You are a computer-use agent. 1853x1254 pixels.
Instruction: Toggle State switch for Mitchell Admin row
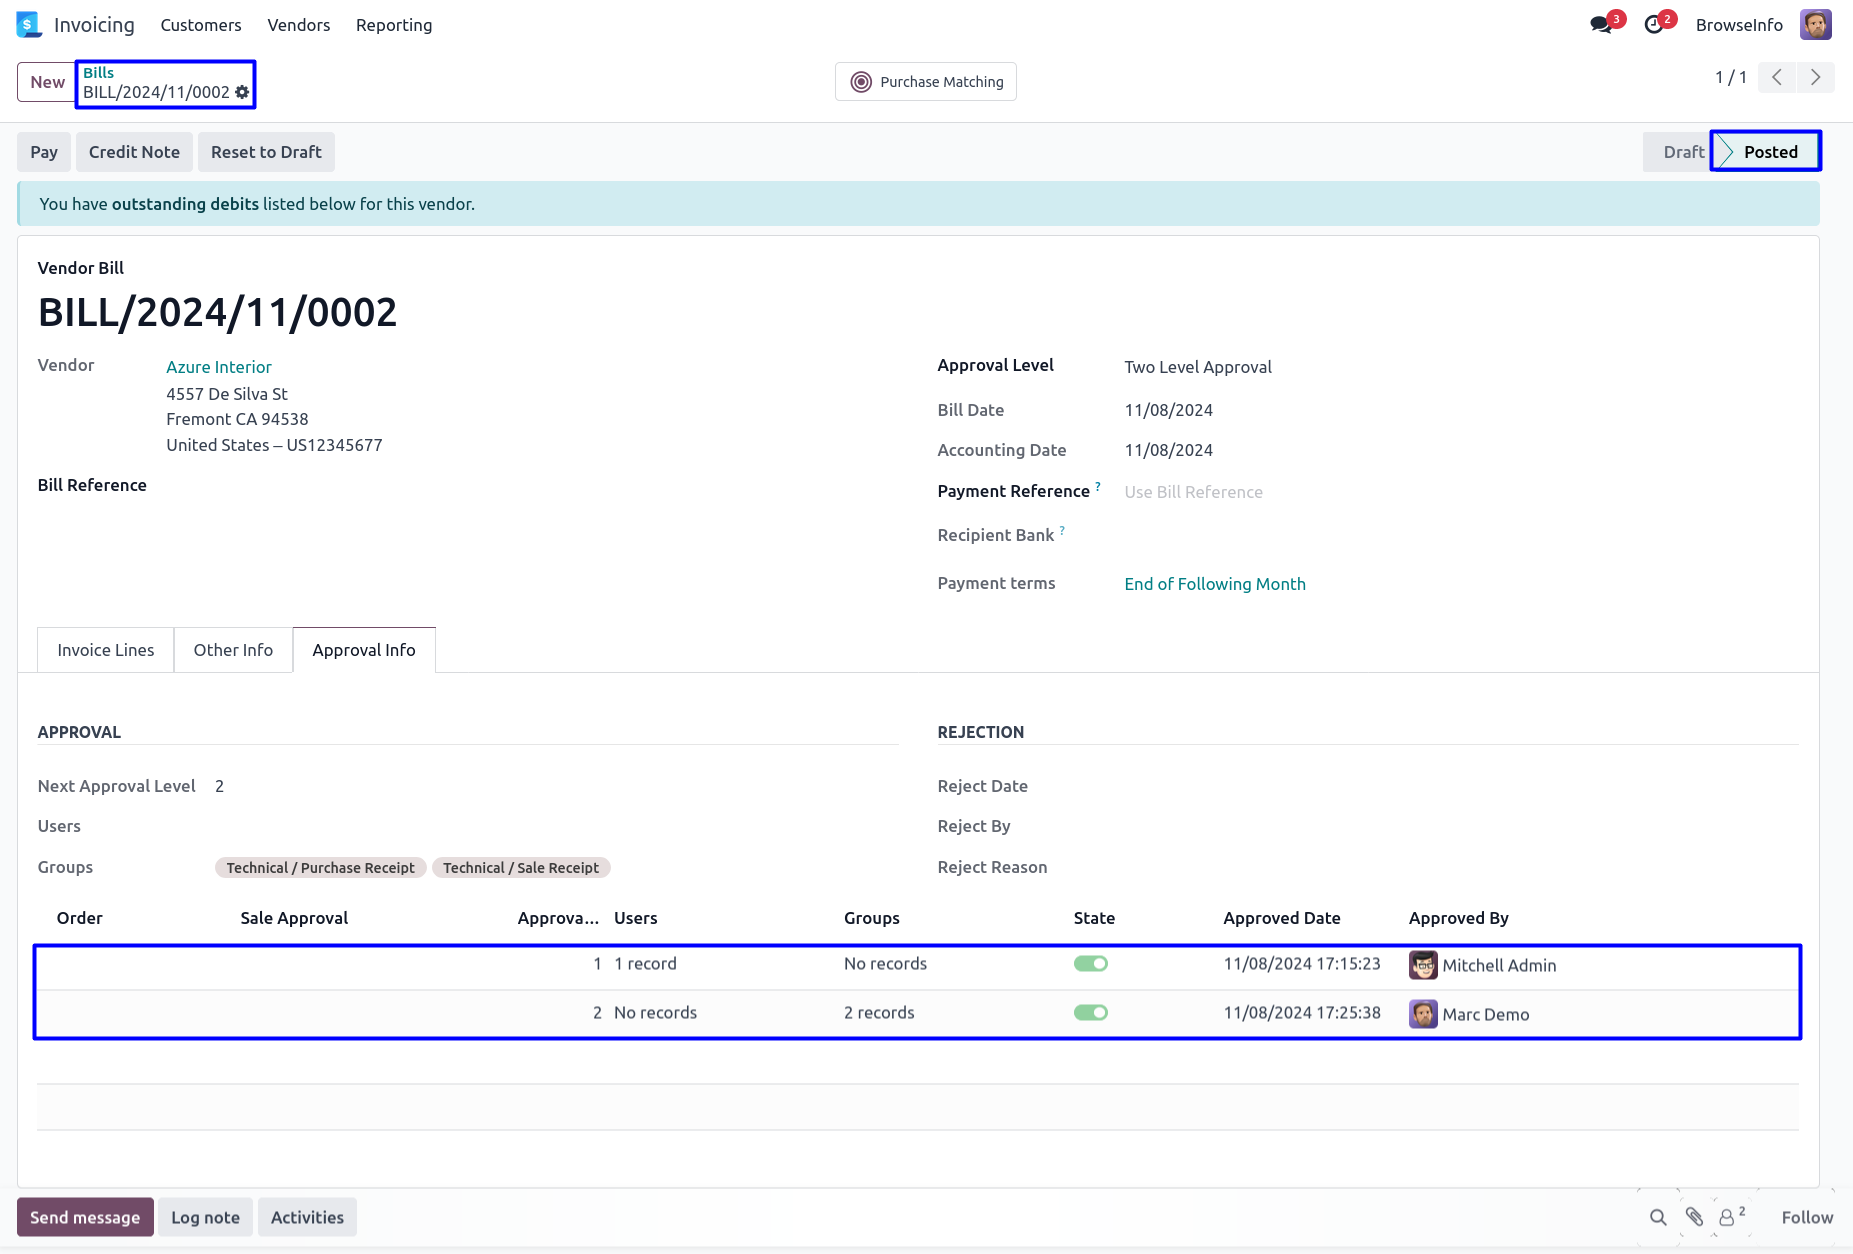(1090, 964)
